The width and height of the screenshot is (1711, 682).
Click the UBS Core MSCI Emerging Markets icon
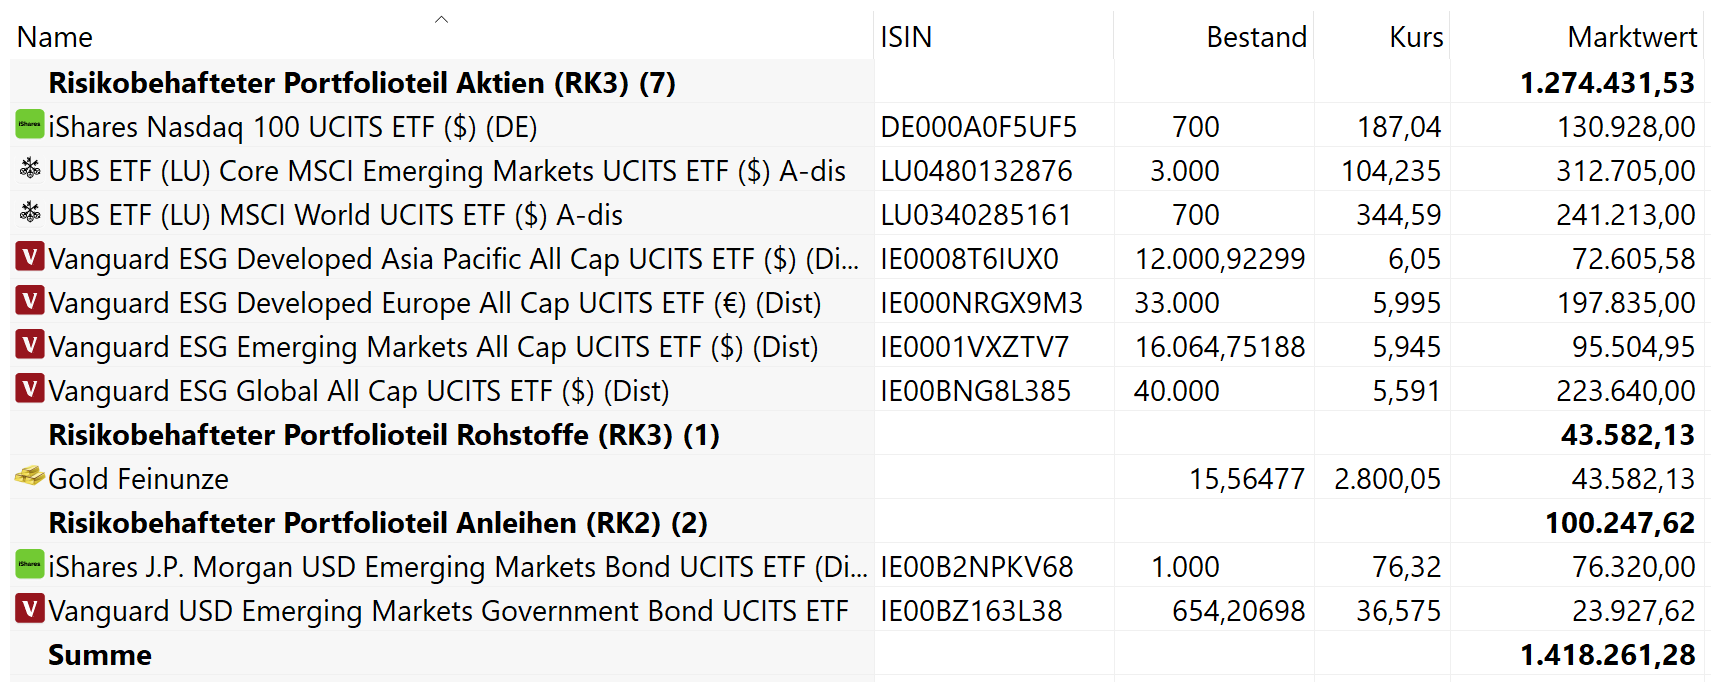(30, 169)
